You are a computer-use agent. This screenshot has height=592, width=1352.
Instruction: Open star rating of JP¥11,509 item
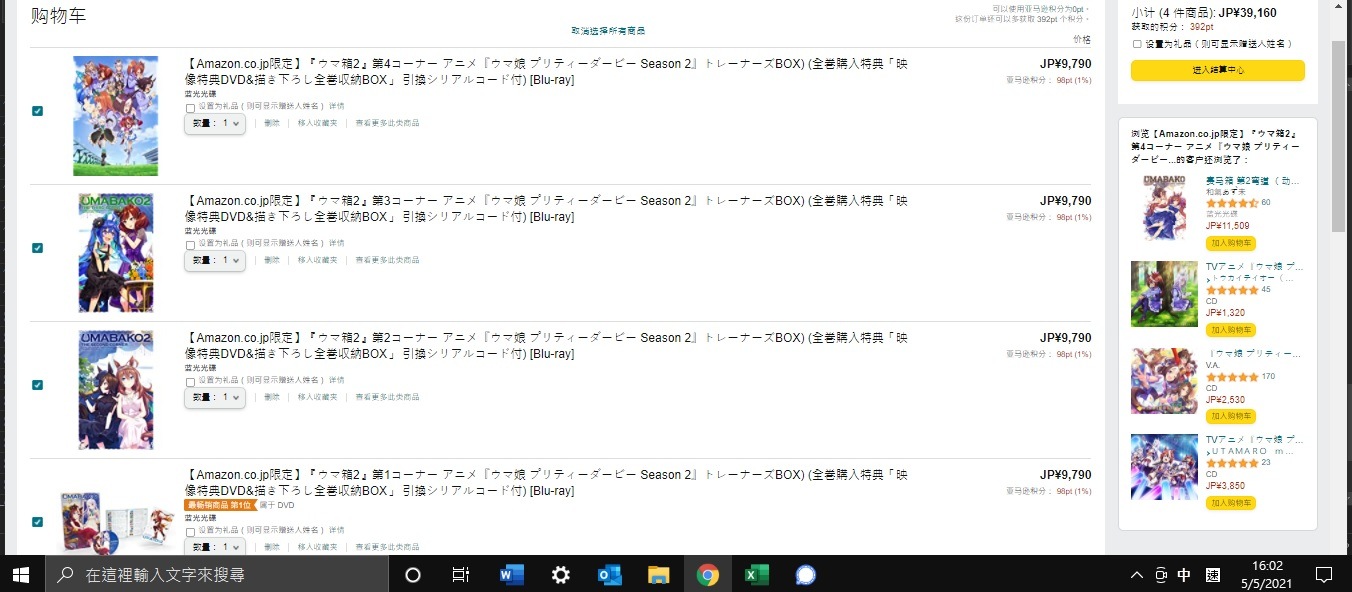coord(1232,203)
